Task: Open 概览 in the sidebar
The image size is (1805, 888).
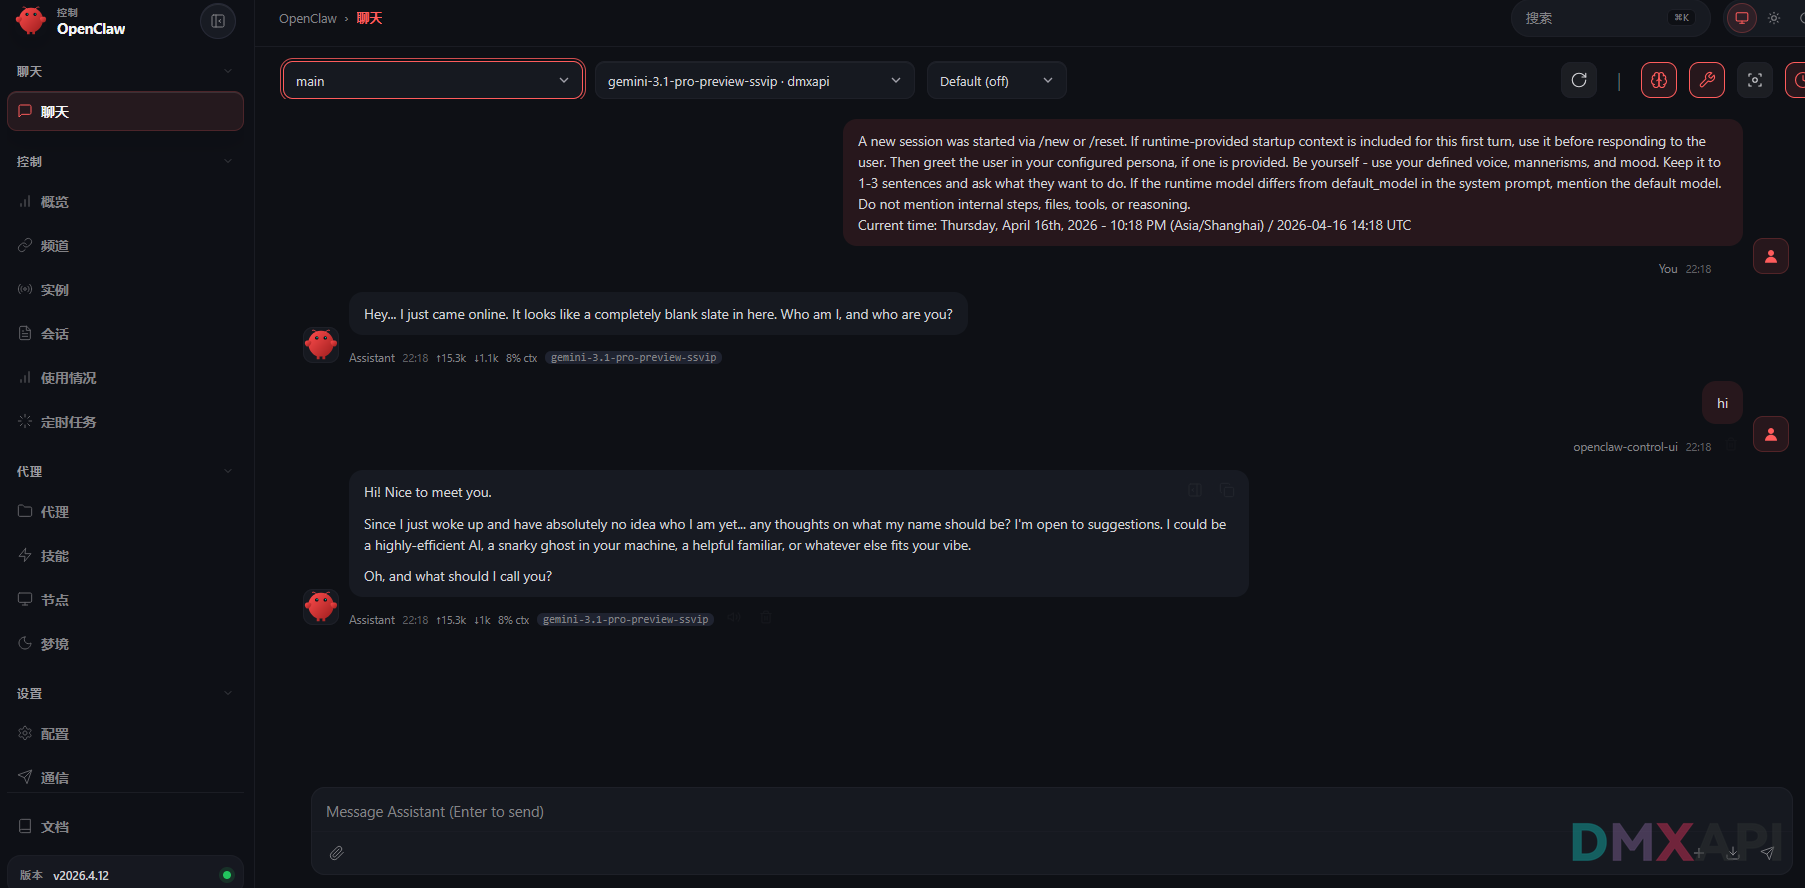Action: (55, 202)
